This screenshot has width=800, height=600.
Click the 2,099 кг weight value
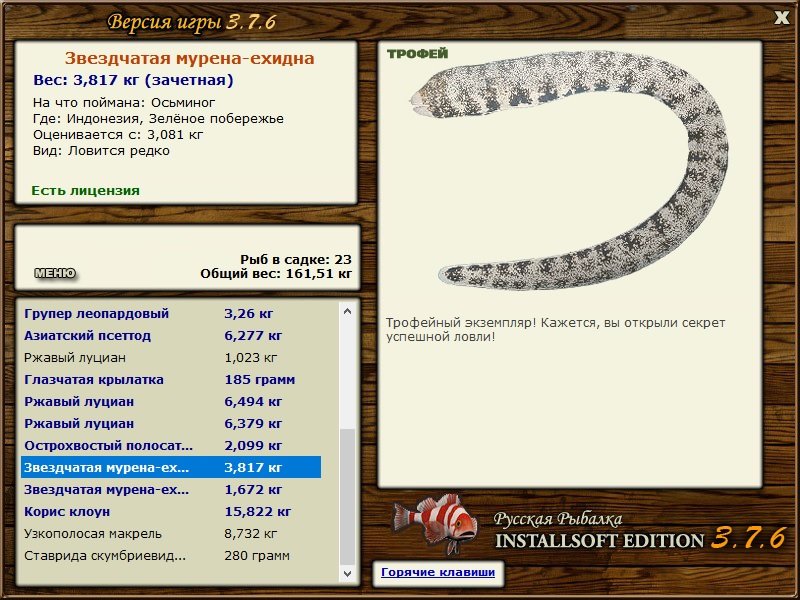pyautogui.click(x=253, y=445)
